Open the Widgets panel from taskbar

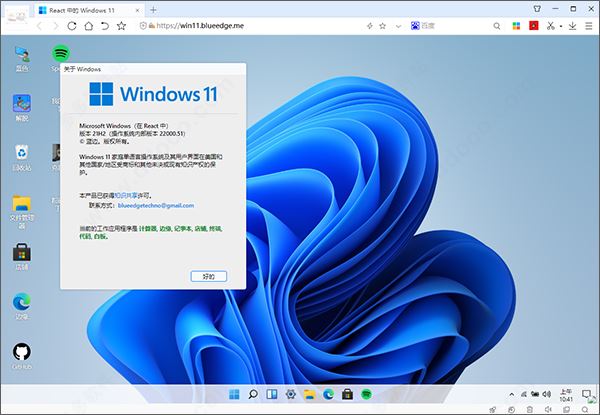(x=272, y=394)
